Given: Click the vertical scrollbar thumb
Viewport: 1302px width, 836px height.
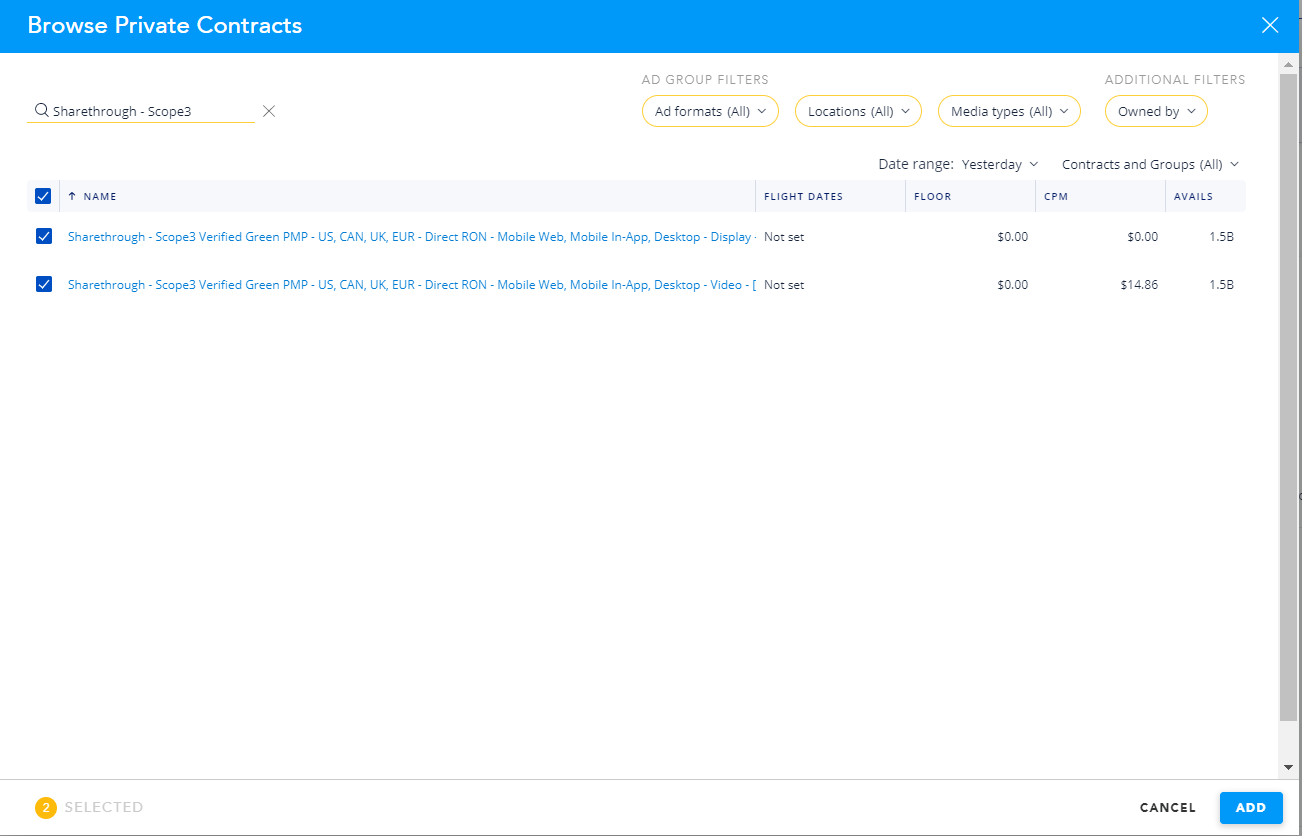Looking at the screenshot, I should pos(1288,397).
